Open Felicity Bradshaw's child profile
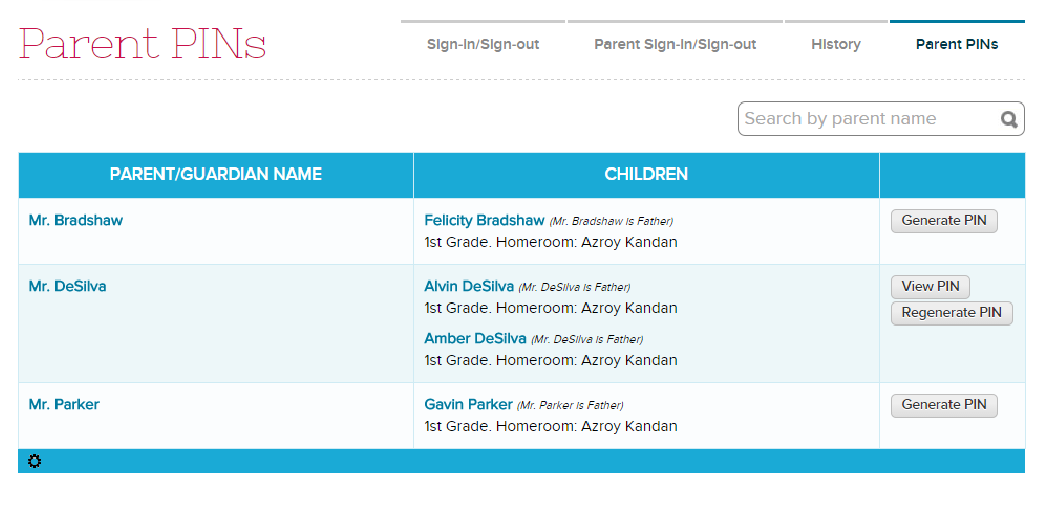 [484, 220]
